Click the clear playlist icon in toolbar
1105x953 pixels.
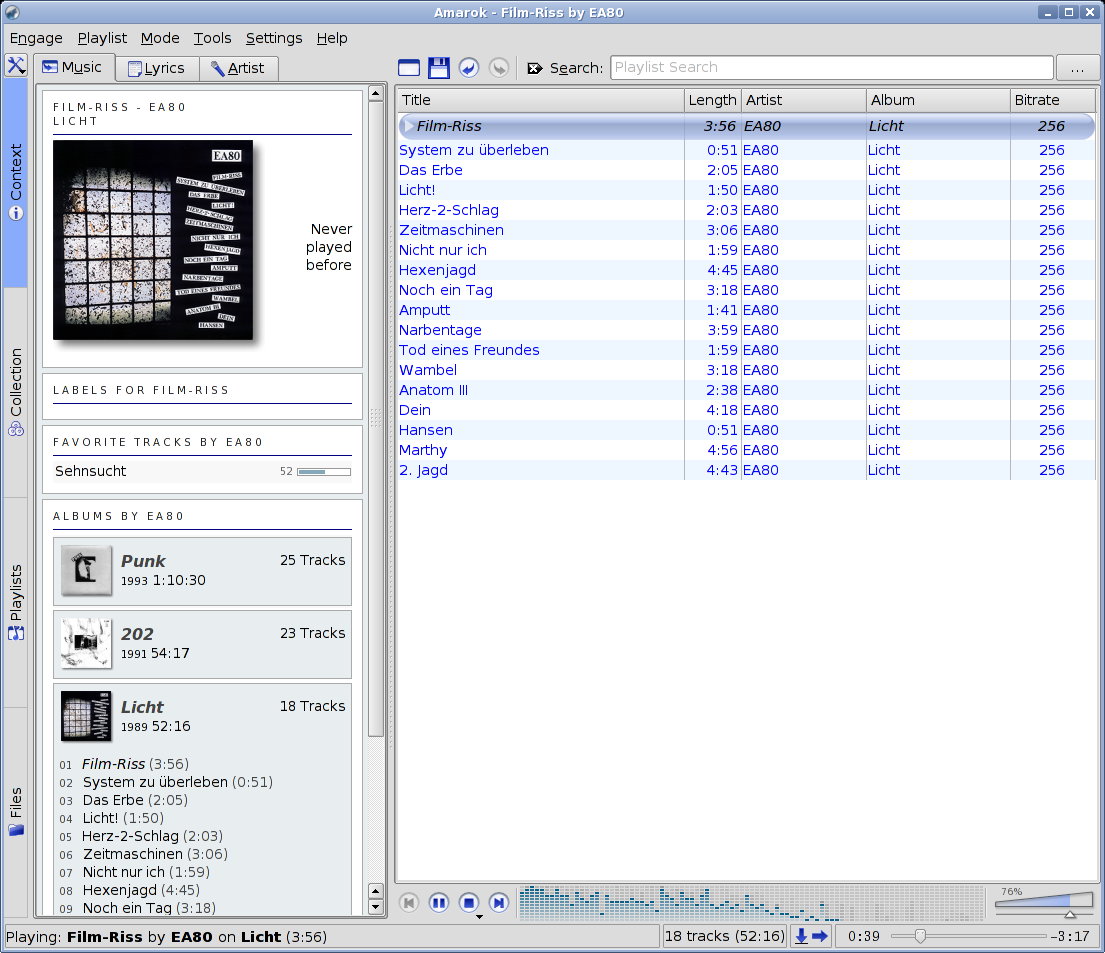pos(409,68)
